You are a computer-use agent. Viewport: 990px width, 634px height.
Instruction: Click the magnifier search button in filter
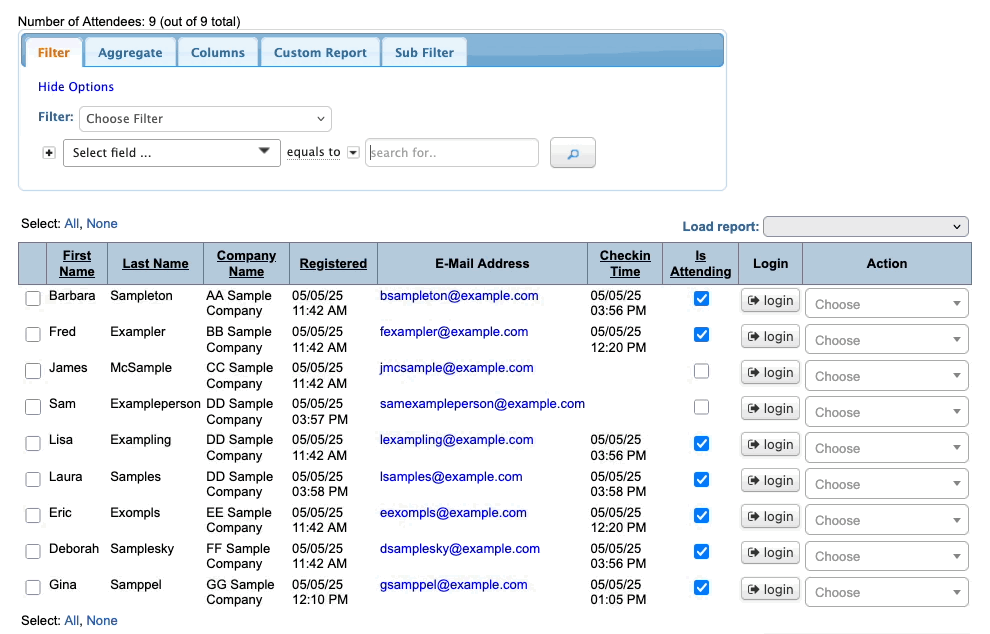pos(573,153)
